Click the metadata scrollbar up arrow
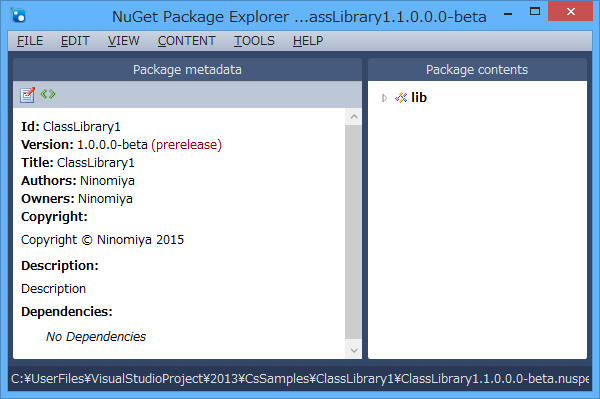 [354, 117]
